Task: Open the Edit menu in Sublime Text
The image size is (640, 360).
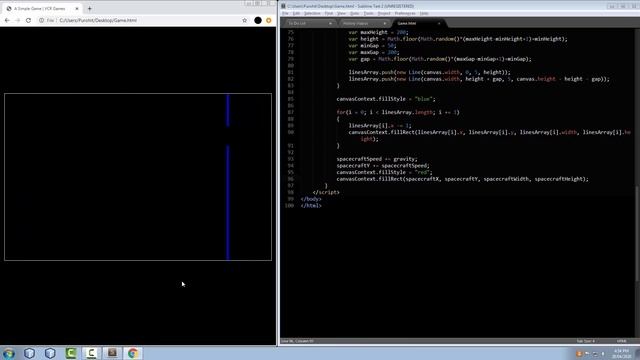Action: click(296, 13)
